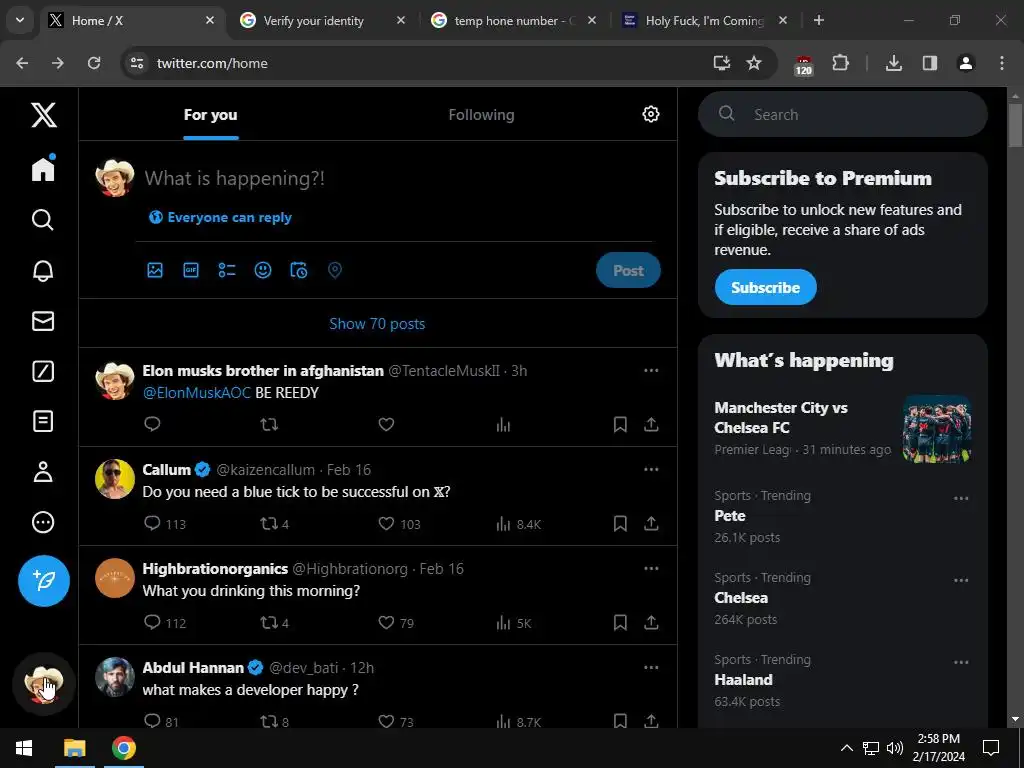This screenshot has width=1024, height=768.
Task: Share Callum's post via upload icon
Action: 651,524
